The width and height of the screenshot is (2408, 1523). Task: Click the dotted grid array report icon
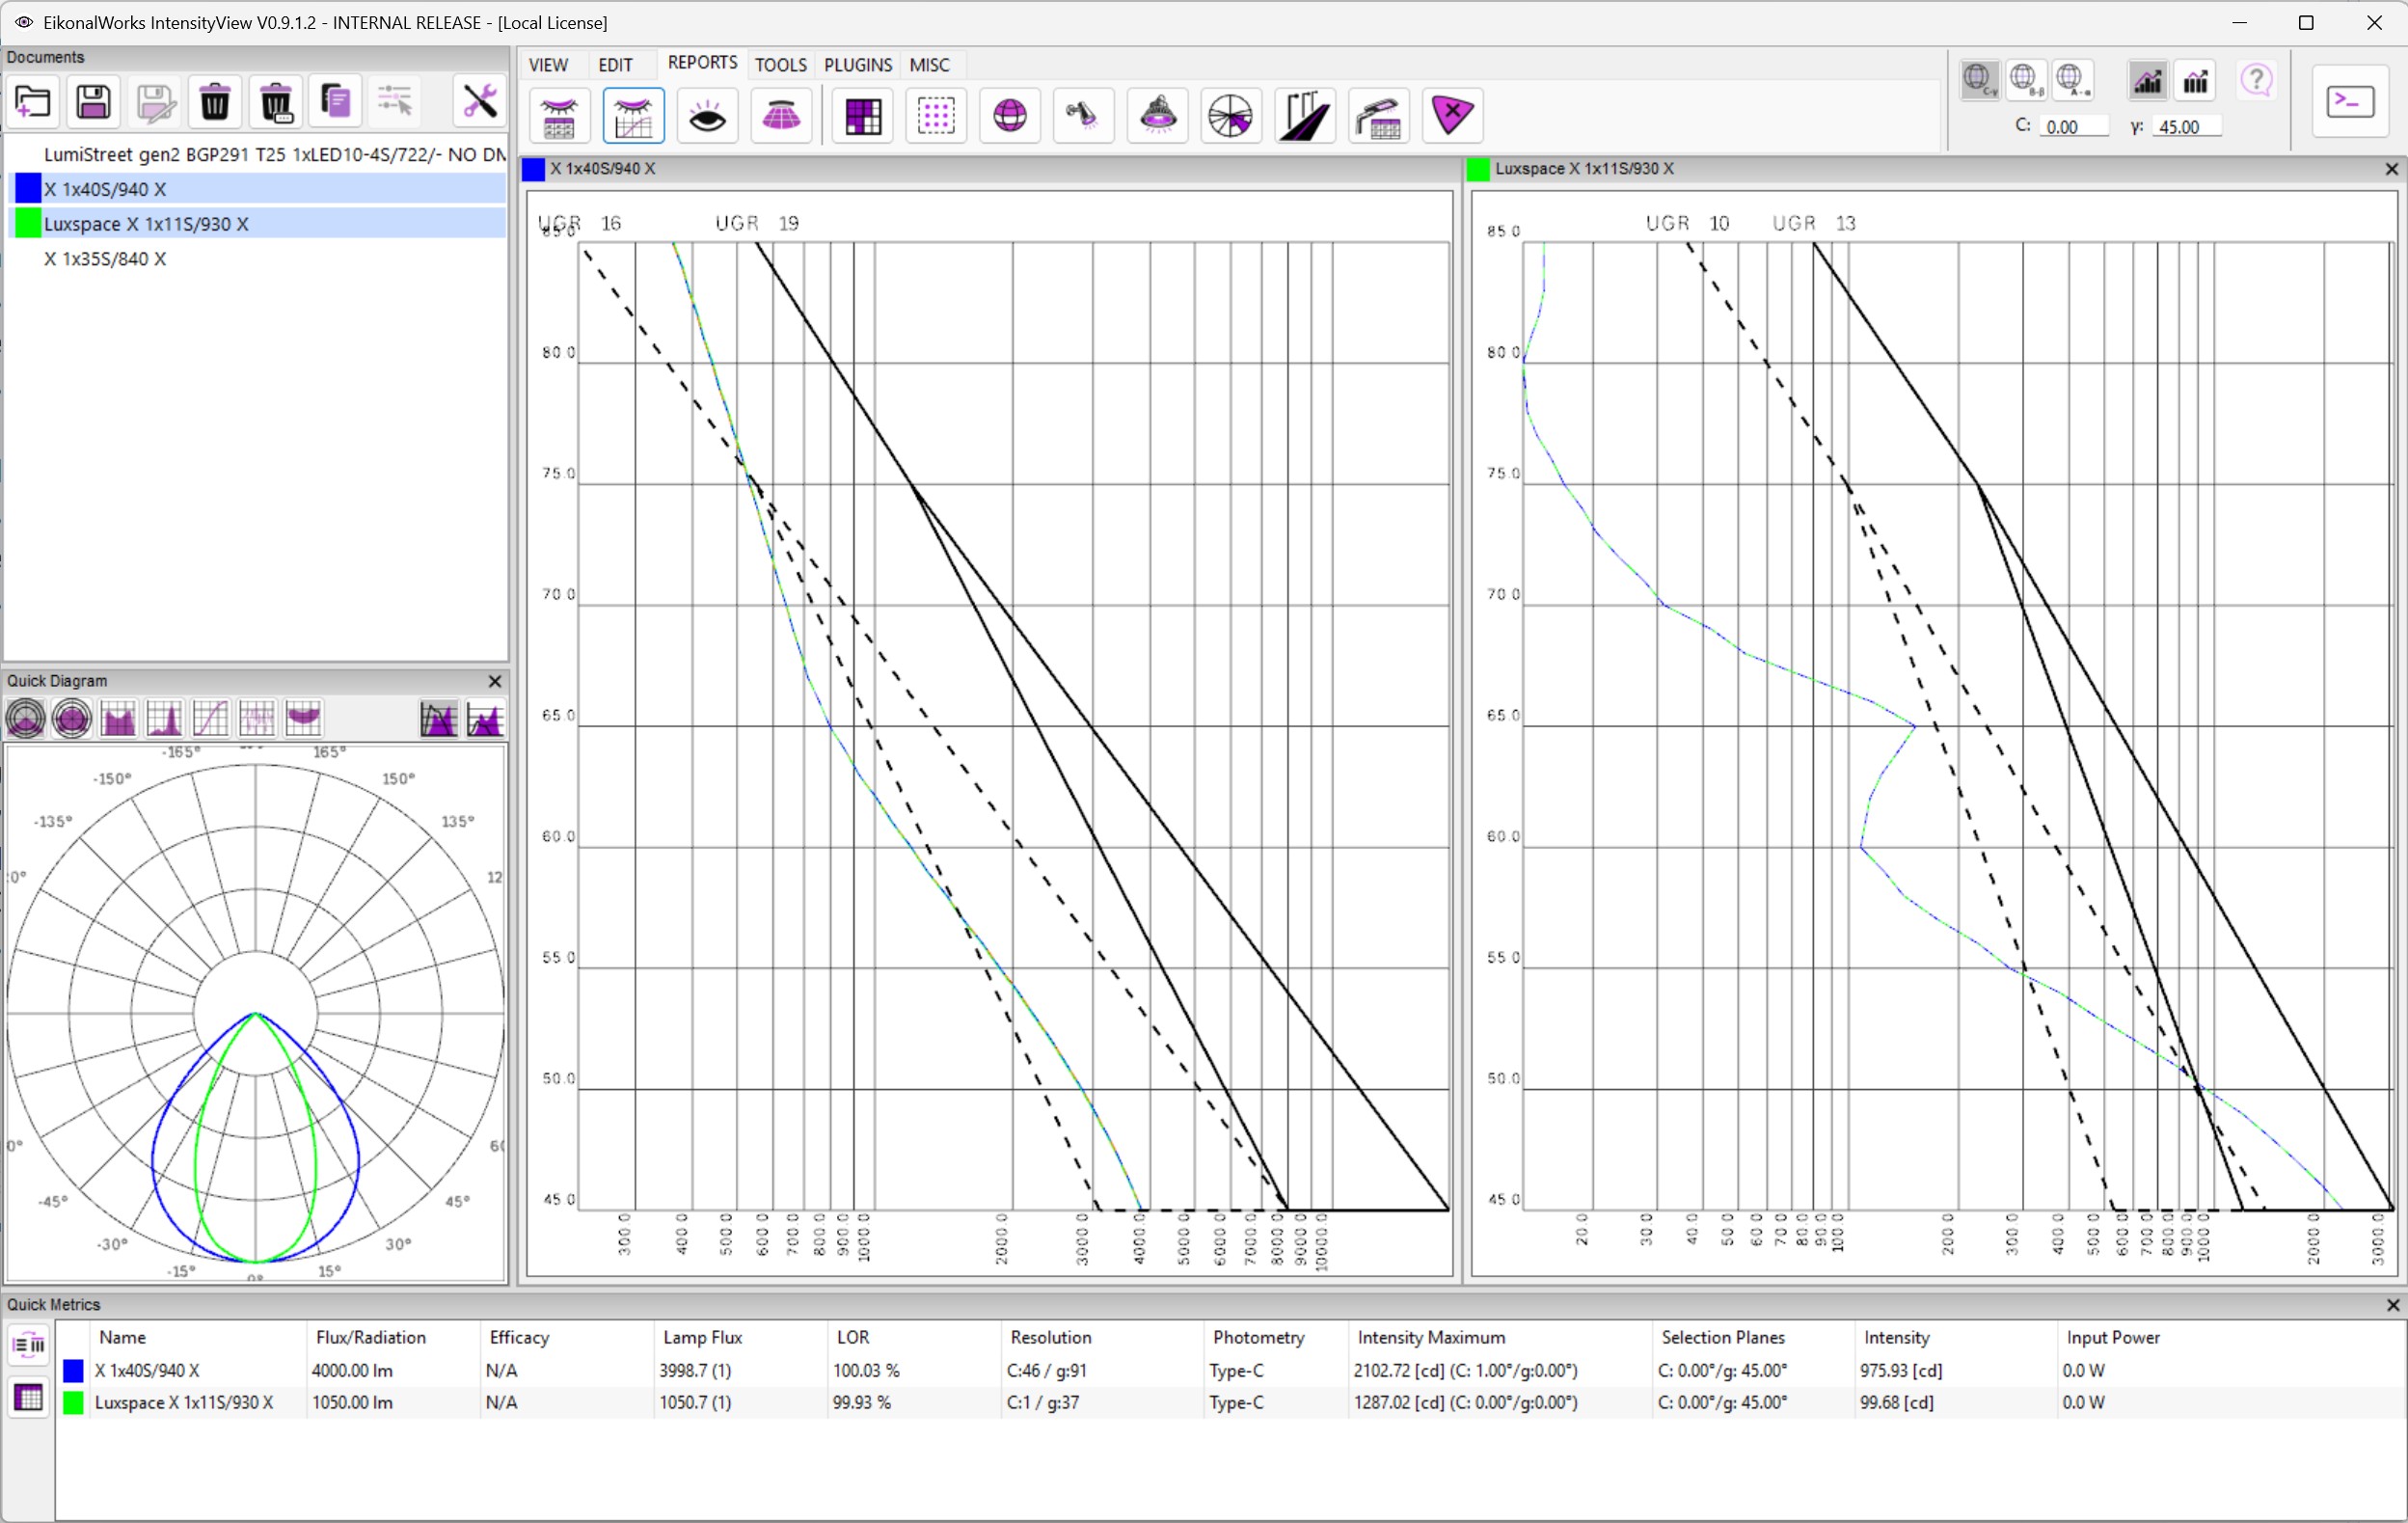coord(937,116)
